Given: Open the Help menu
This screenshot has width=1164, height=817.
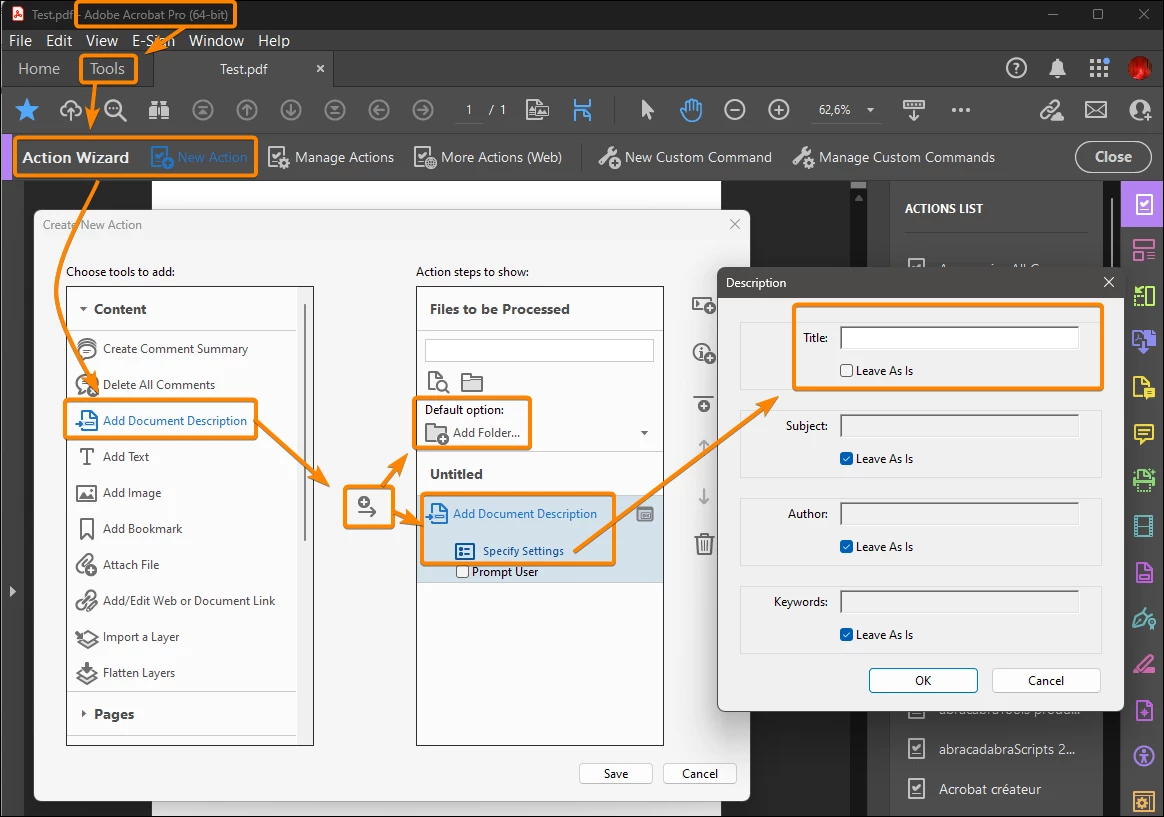Looking at the screenshot, I should (274, 41).
